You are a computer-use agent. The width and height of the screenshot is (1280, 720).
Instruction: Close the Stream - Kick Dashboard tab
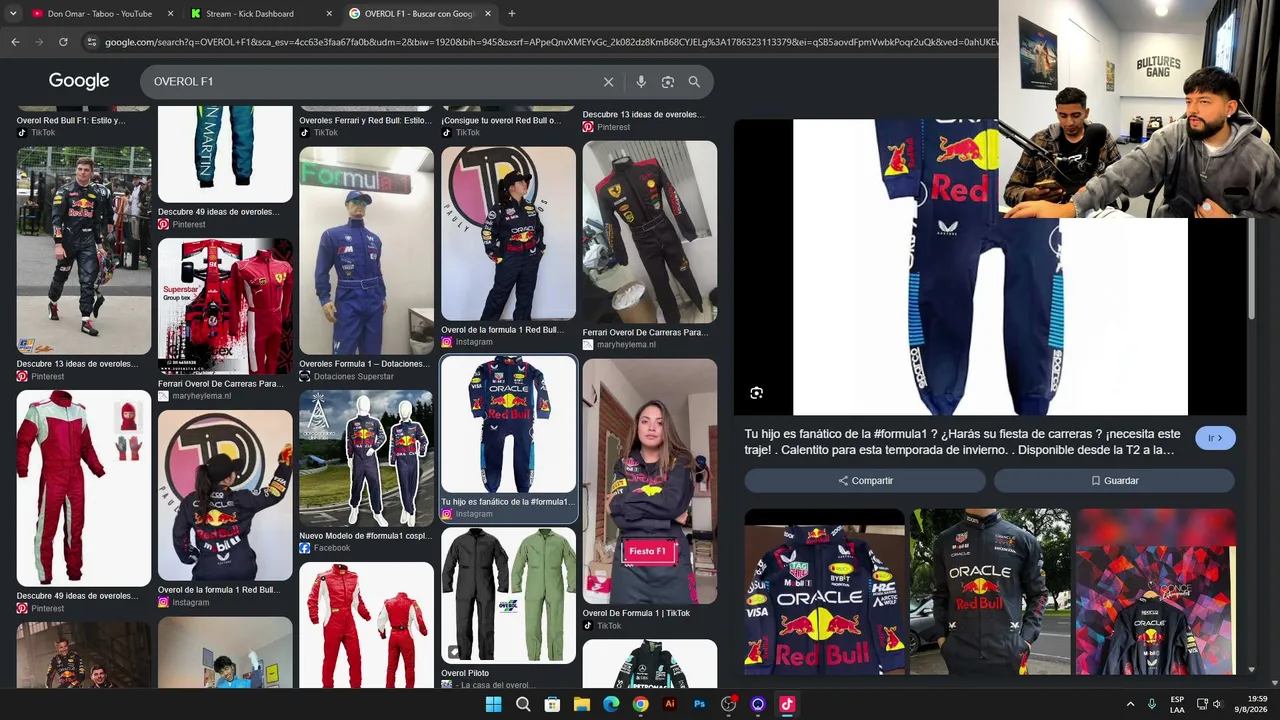click(329, 14)
